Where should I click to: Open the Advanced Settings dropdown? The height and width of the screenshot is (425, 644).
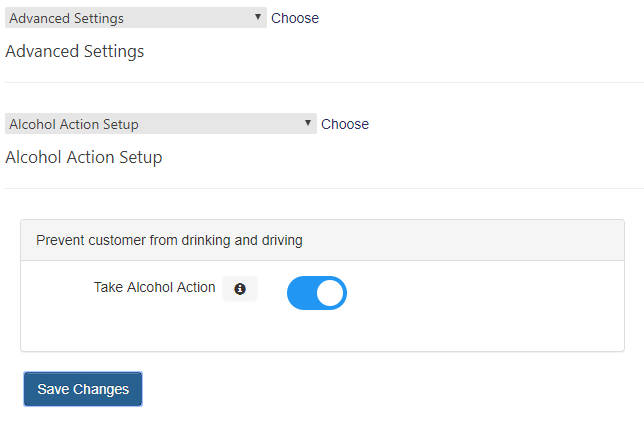tap(136, 18)
